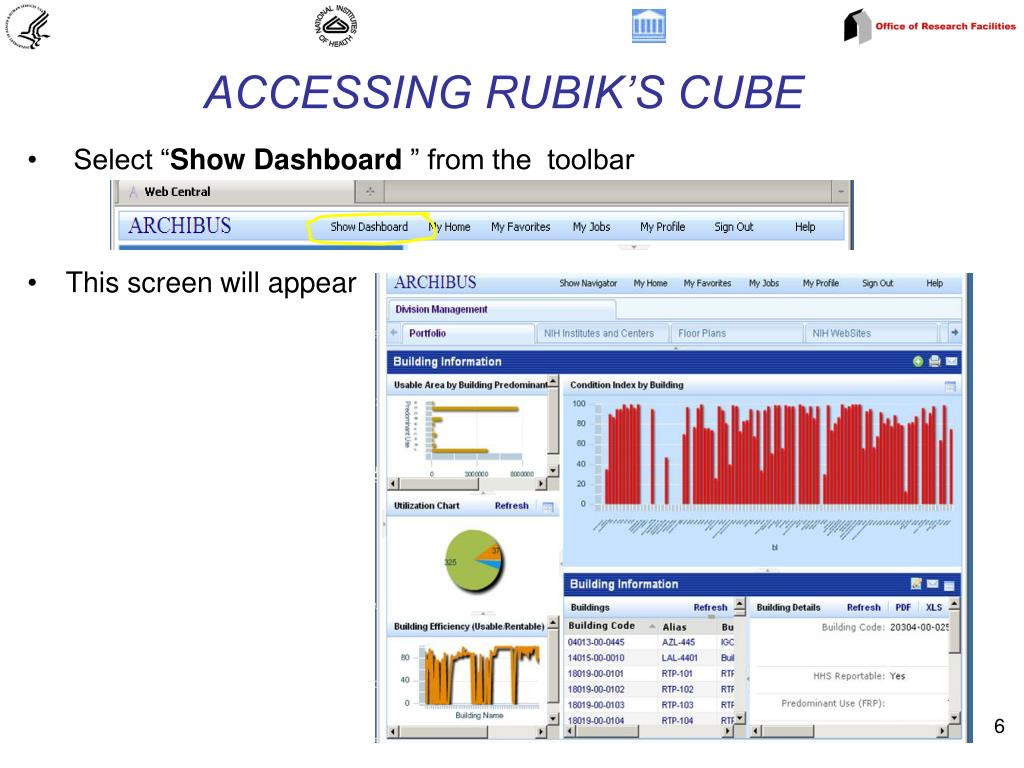
Task: Open a new browser tab with plus icon
Action: coord(370,191)
